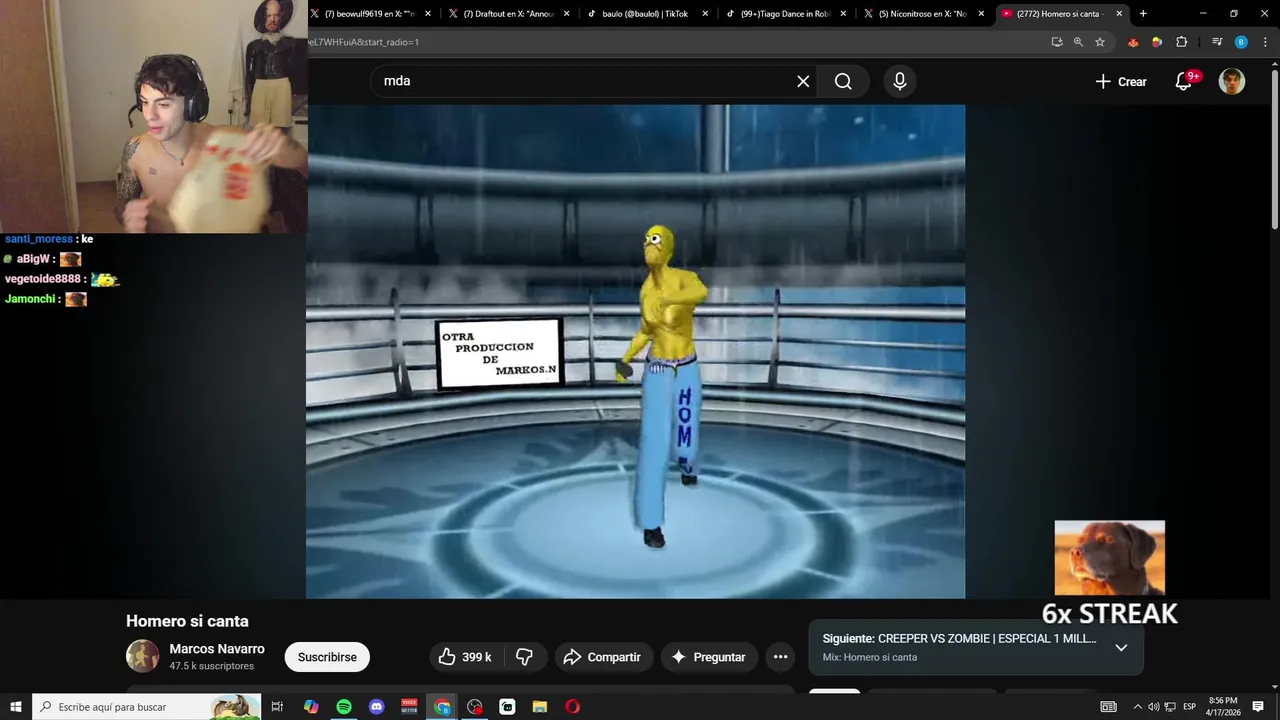Viewport: 1280px width, 720px height.
Task: Click the video player area
Action: (x=636, y=352)
